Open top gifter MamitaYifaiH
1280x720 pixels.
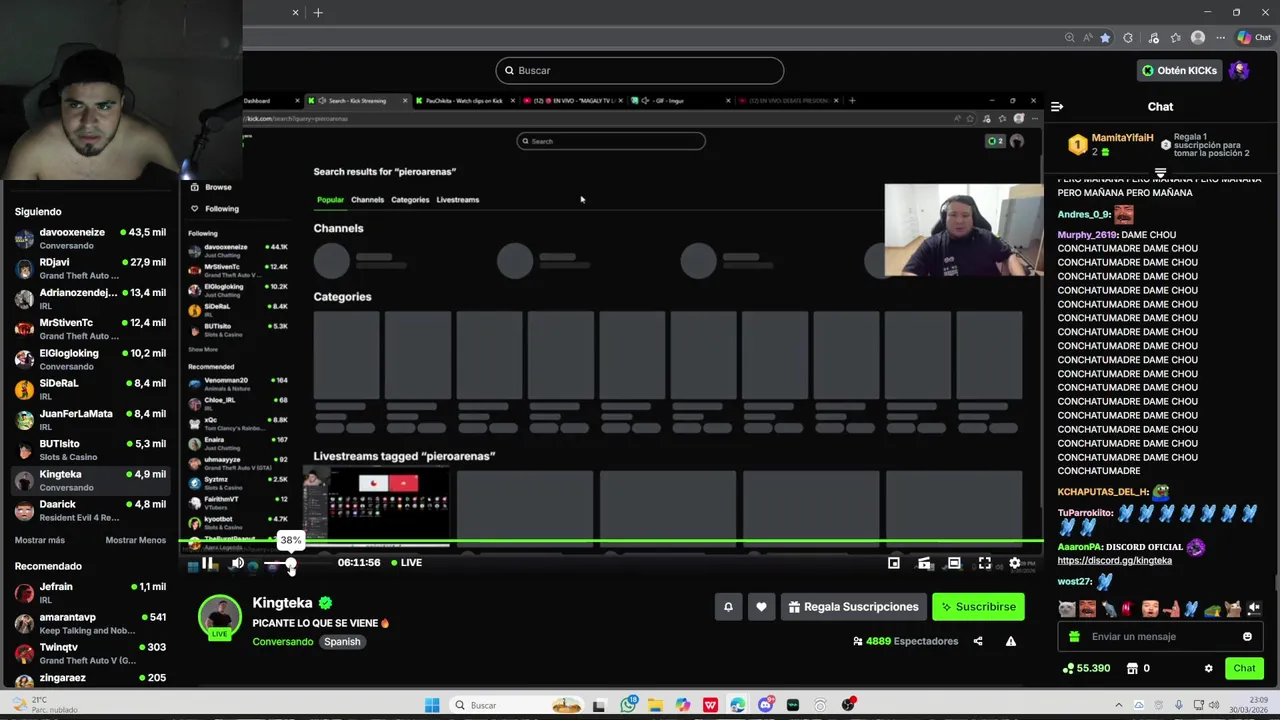1122,138
